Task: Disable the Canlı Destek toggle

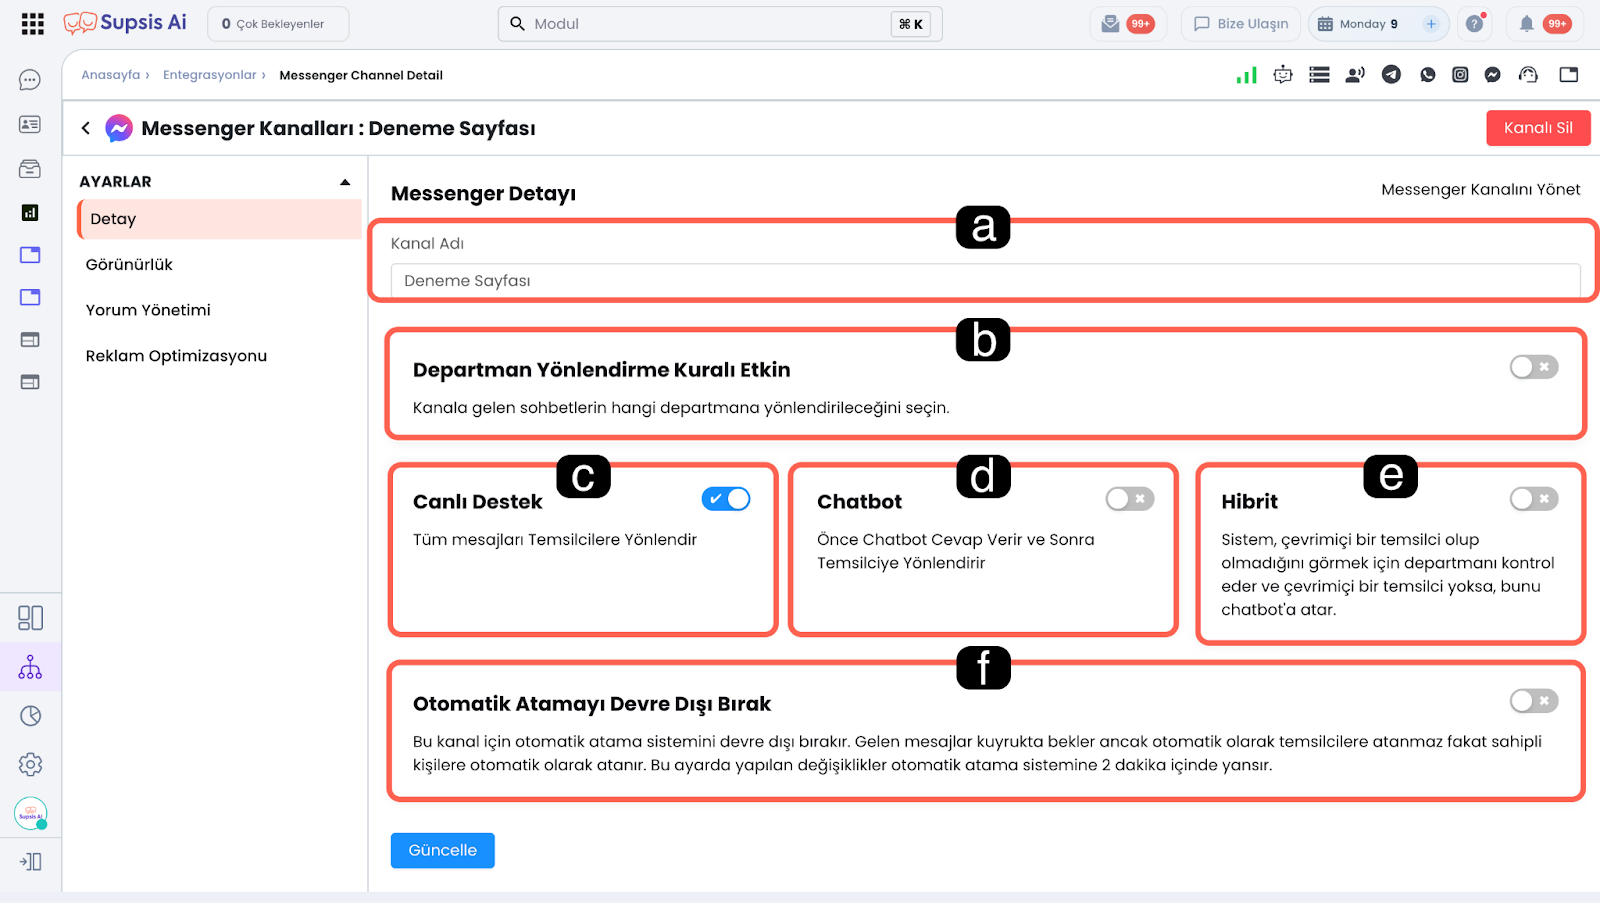Action: click(726, 499)
